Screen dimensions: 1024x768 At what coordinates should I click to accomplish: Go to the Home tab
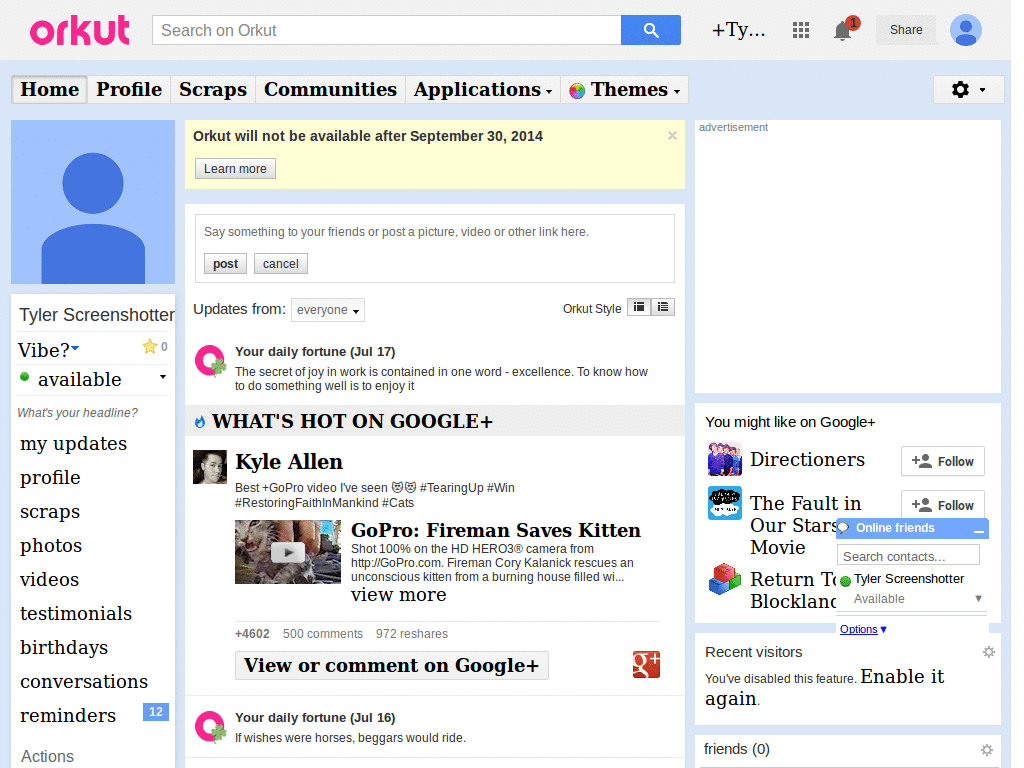point(50,89)
